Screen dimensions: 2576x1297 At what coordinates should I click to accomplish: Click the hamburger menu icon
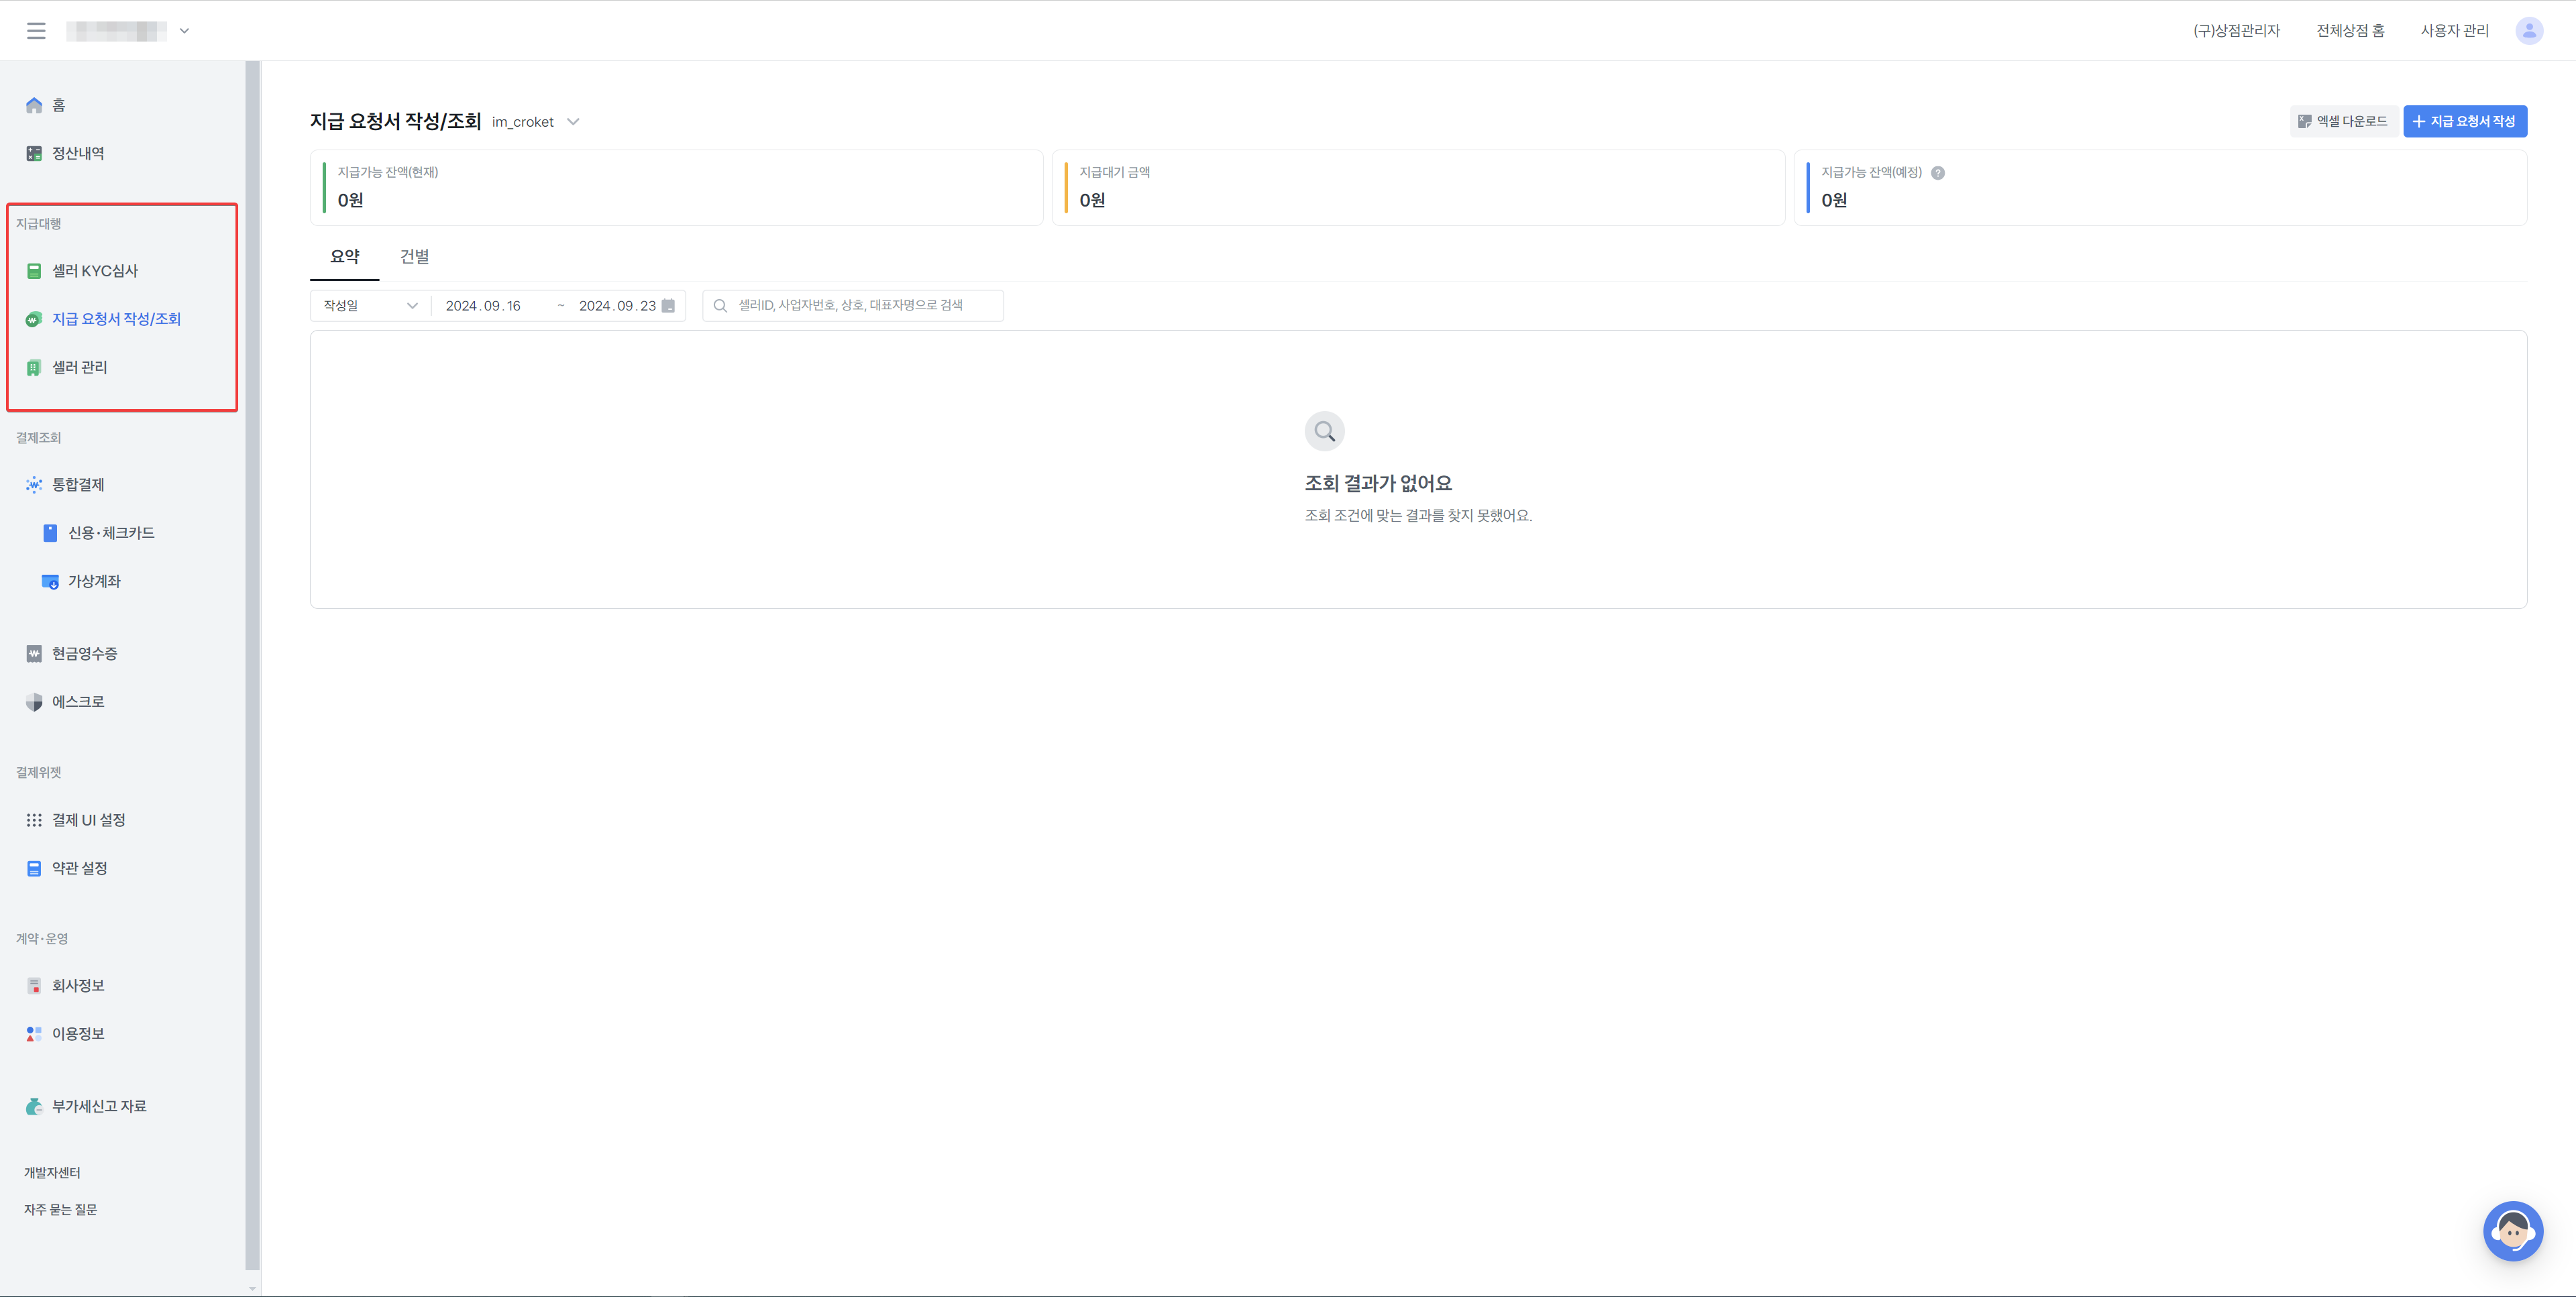[36, 31]
